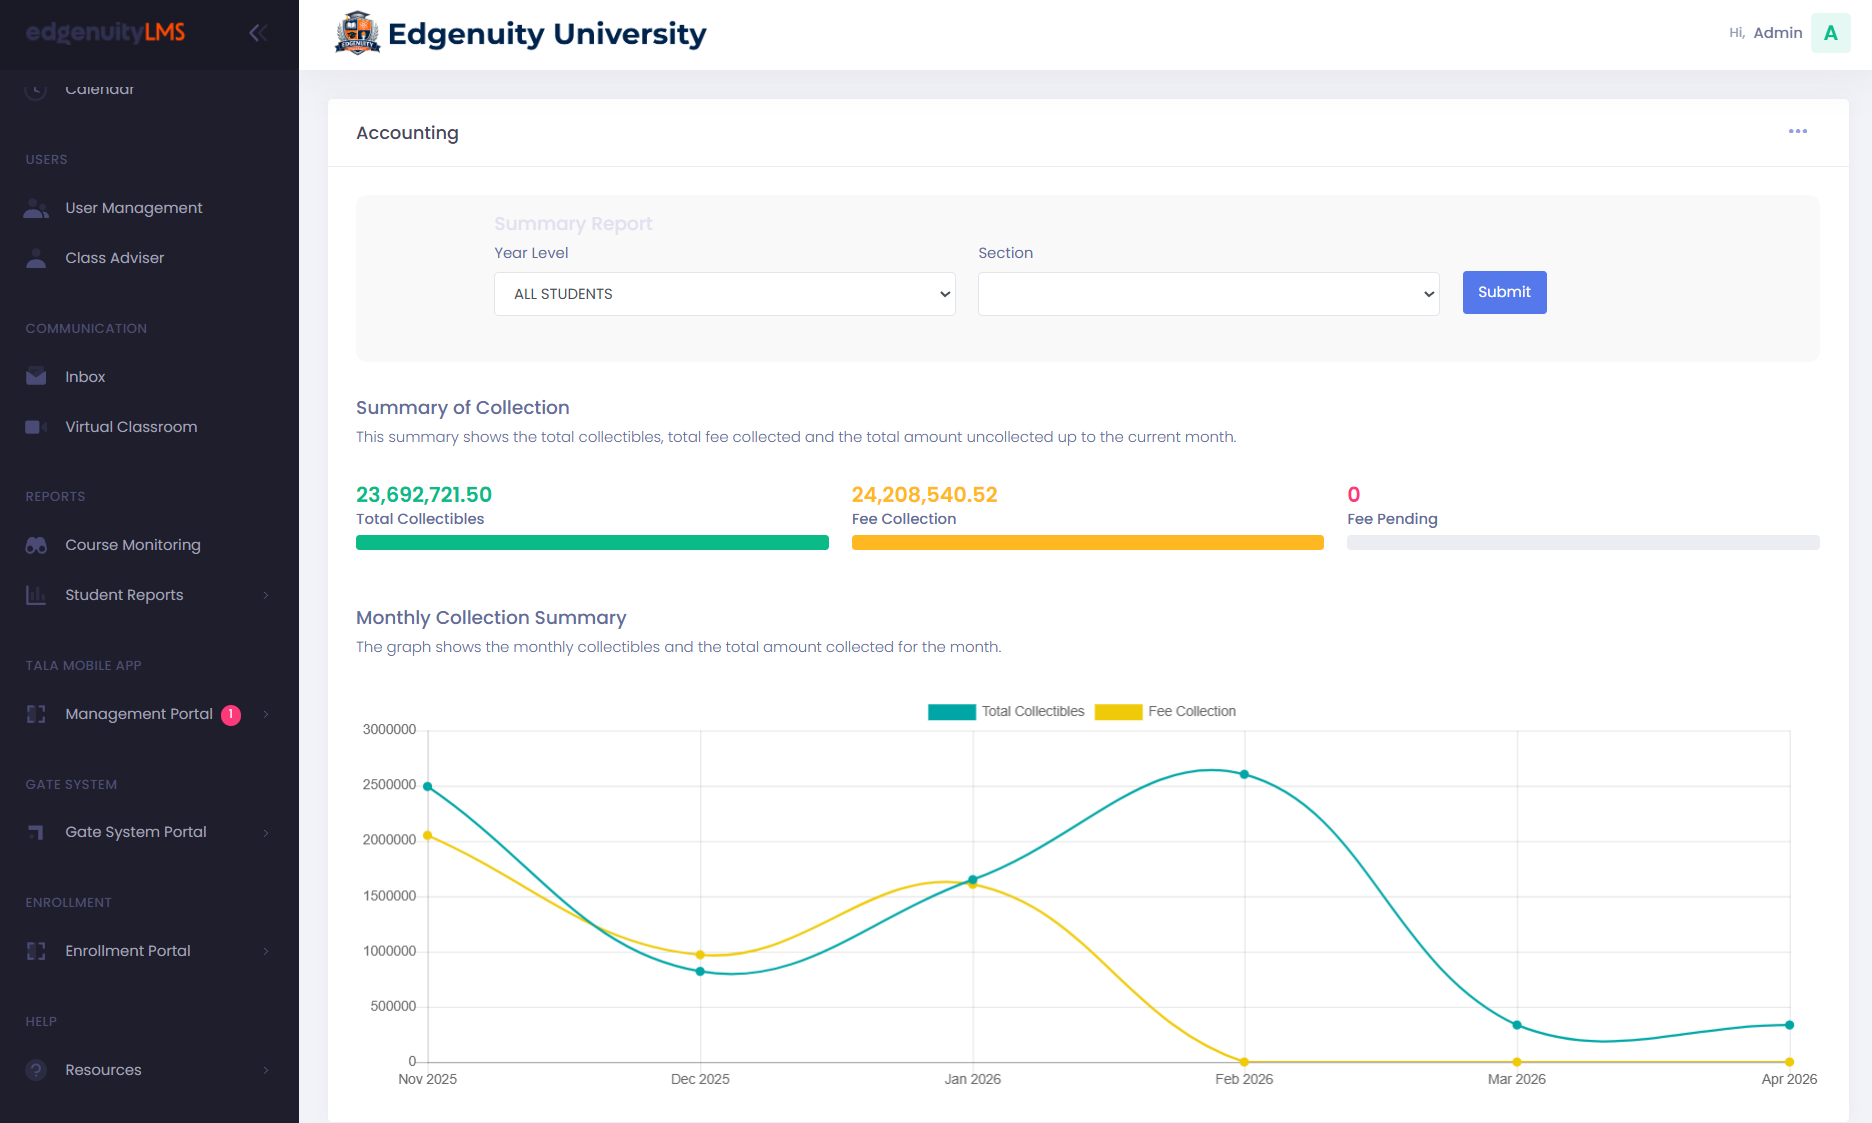Submit the summary report form
The height and width of the screenshot is (1123, 1872).
coord(1504,292)
